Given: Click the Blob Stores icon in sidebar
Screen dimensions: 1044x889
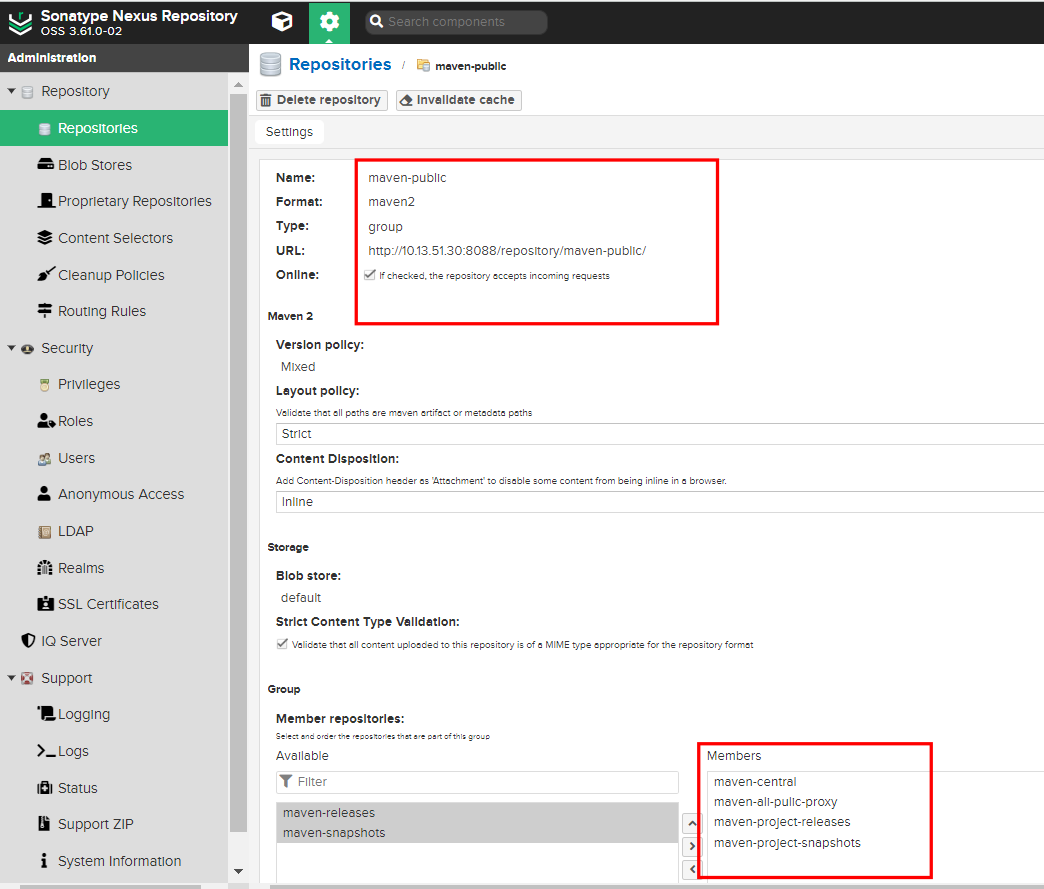Looking at the screenshot, I should click(44, 165).
